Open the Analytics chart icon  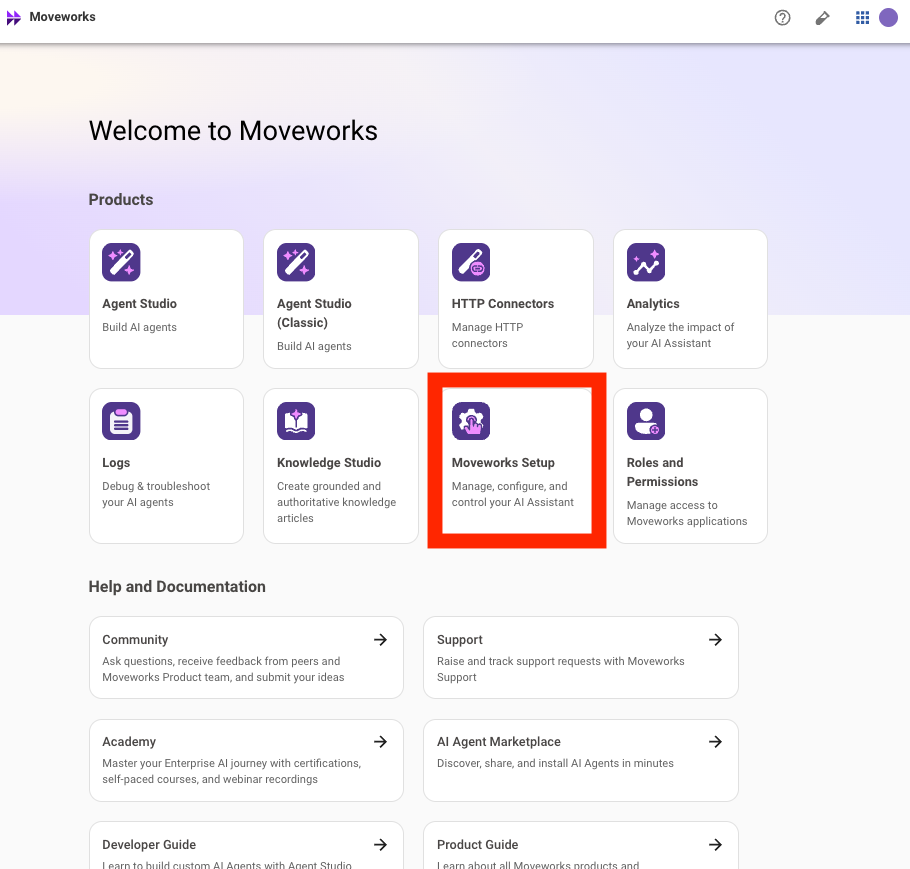click(x=646, y=262)
